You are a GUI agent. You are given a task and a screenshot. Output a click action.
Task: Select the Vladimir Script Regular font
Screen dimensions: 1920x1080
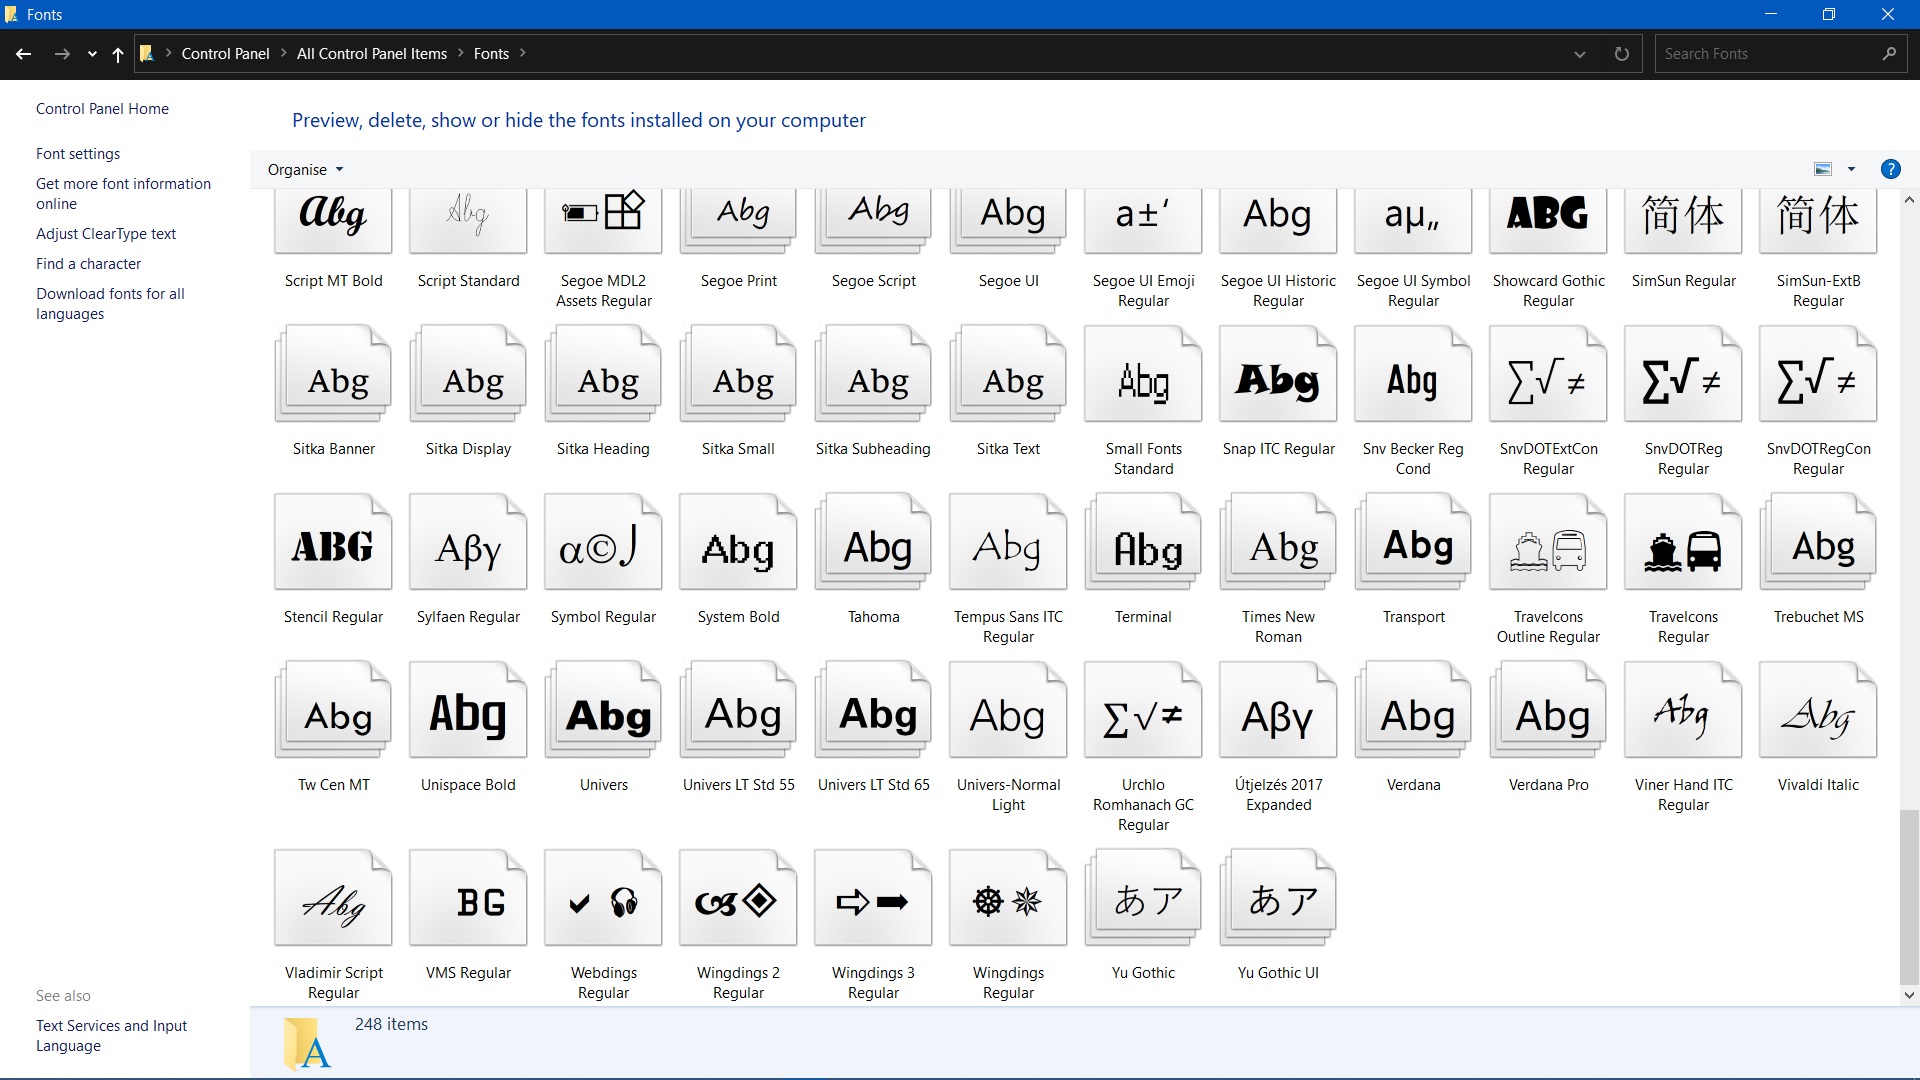[x=333, y=898]
